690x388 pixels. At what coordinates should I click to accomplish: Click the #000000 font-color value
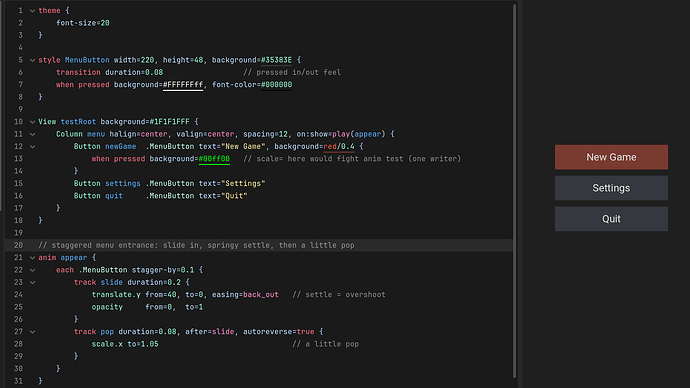[276, 84]
